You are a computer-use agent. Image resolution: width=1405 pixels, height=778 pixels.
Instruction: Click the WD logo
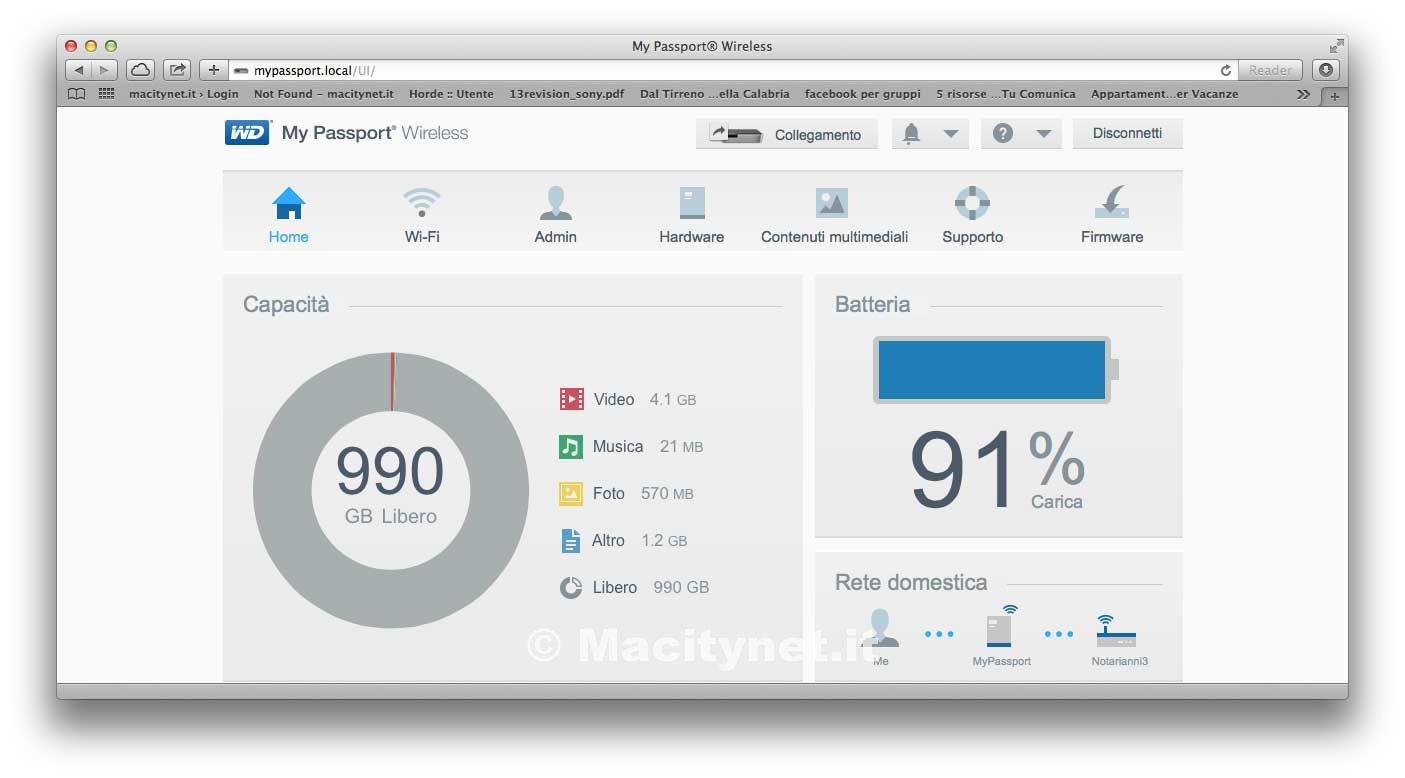pyautogui.click(x=248, y=133)
